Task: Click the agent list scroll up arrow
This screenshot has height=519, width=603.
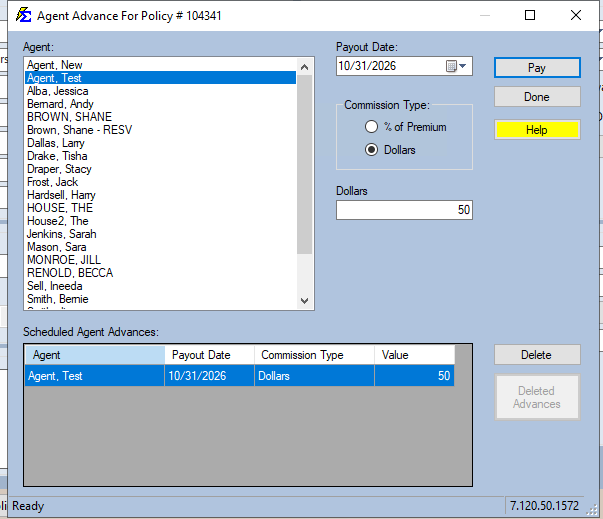Action: 305,67
